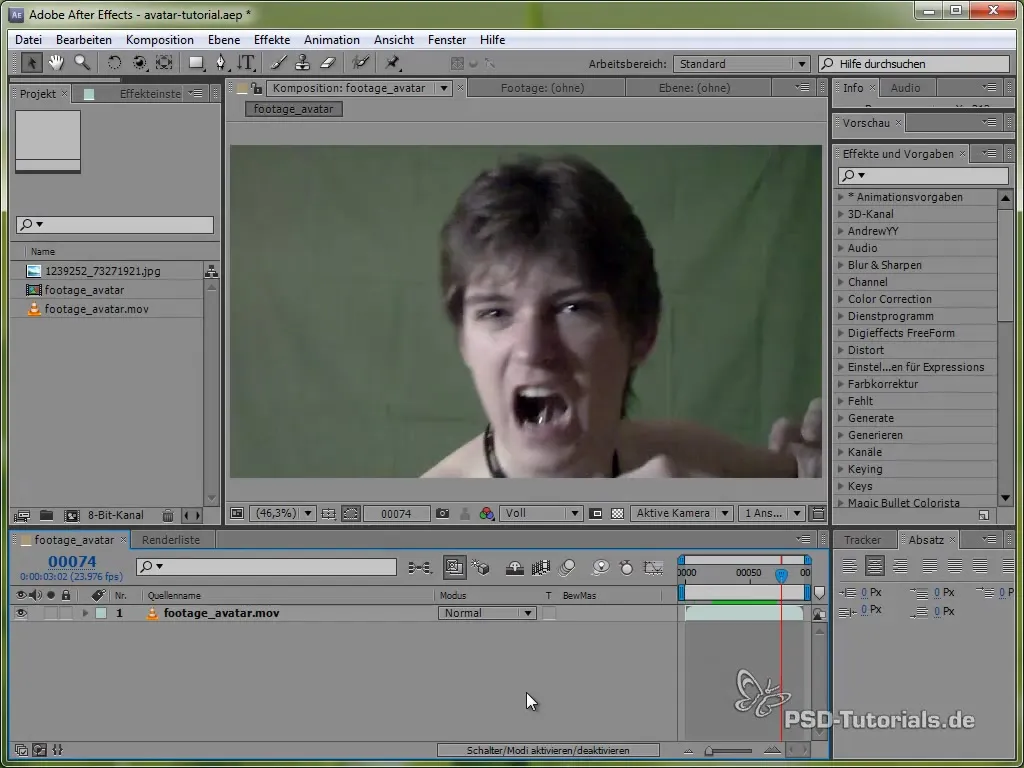Viewport: 1024px width, 768px height.
Task: Select the Eraser tool
Action: (327, 63)
